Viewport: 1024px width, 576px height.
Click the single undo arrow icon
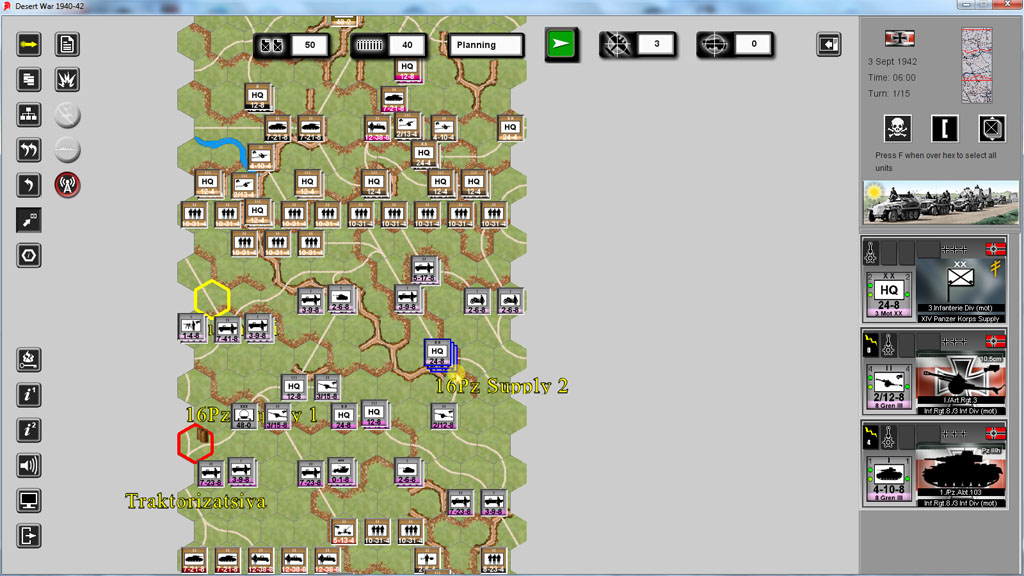click(29, 185)
